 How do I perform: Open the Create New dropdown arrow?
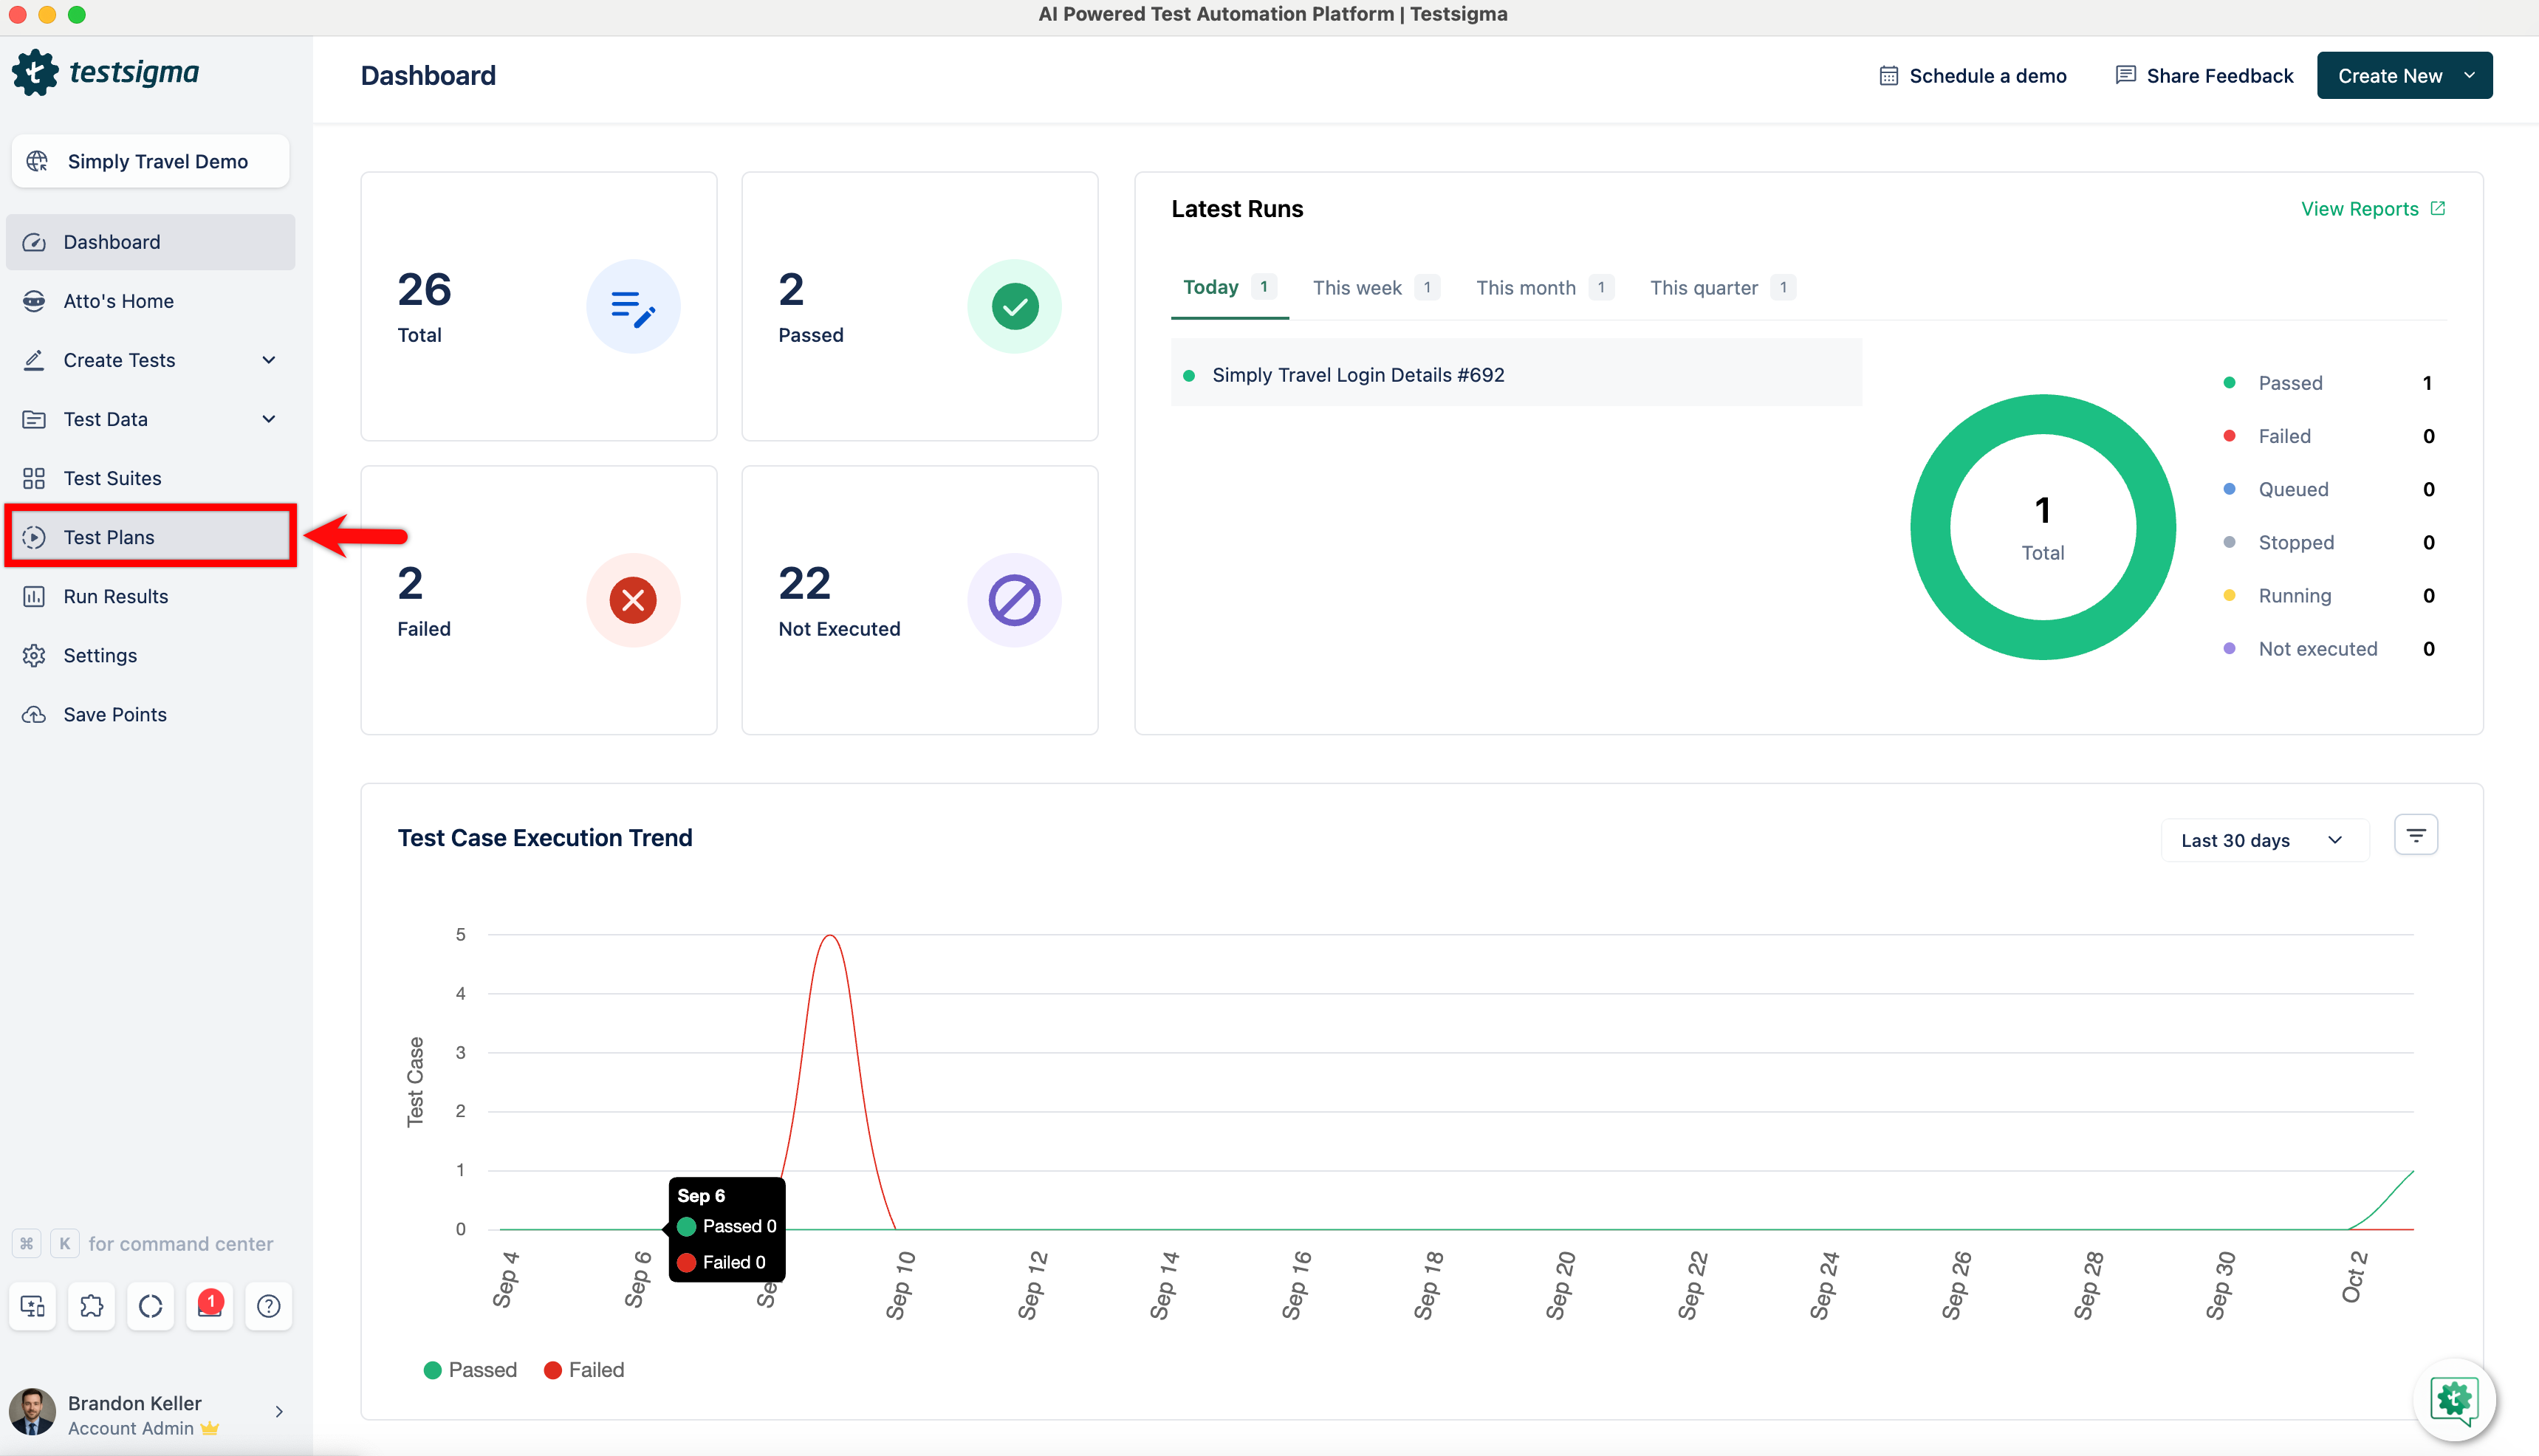tap(2469, 76)
